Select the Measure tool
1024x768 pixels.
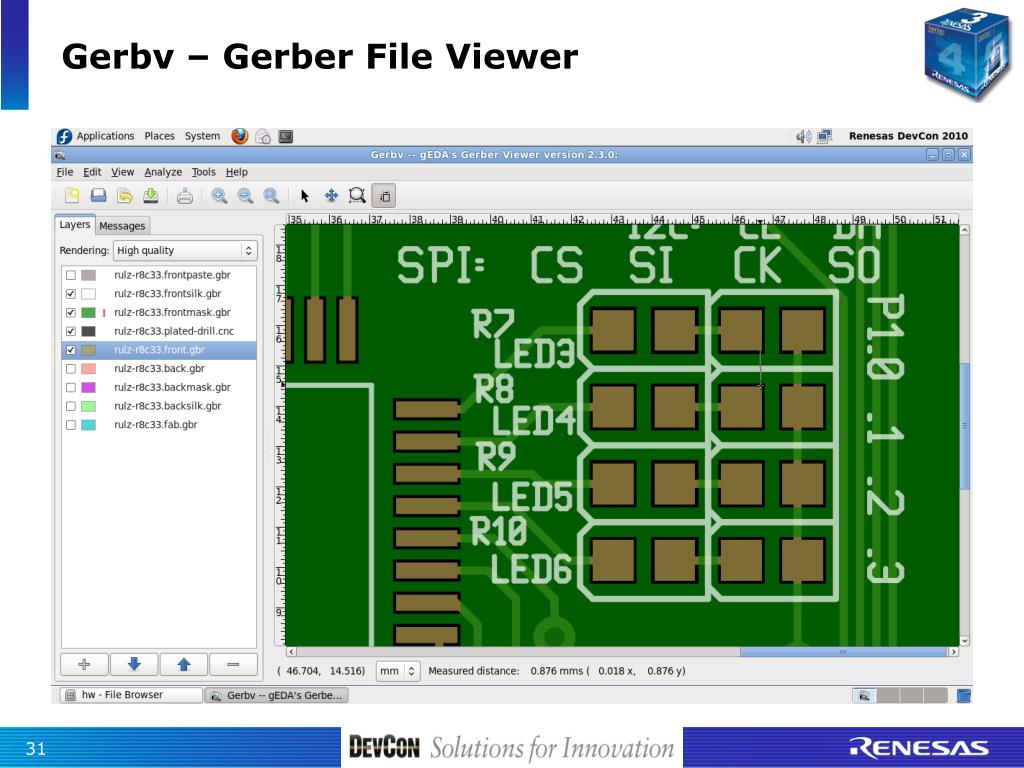pos(384,195)
